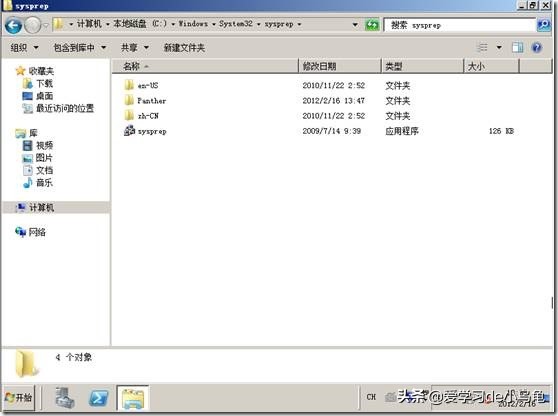Open 收藏夹 in the navigation pane
The height and width of the screenshot is (416, 558).
pos(41,71)
